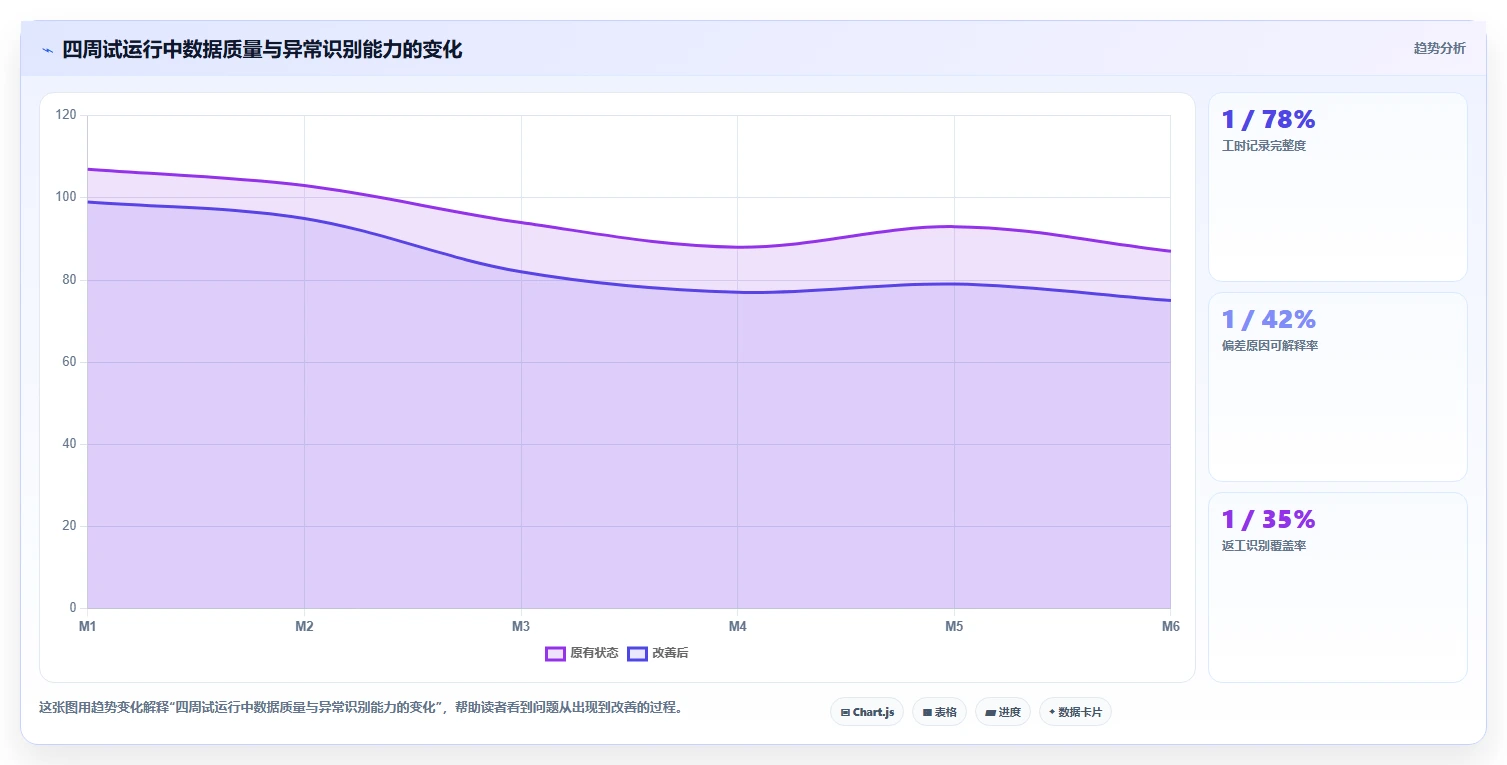The image size is (1507, 765).
Task: Click the 趋势分析 label
Action: pyautogui.click(x=1439, y=48)
